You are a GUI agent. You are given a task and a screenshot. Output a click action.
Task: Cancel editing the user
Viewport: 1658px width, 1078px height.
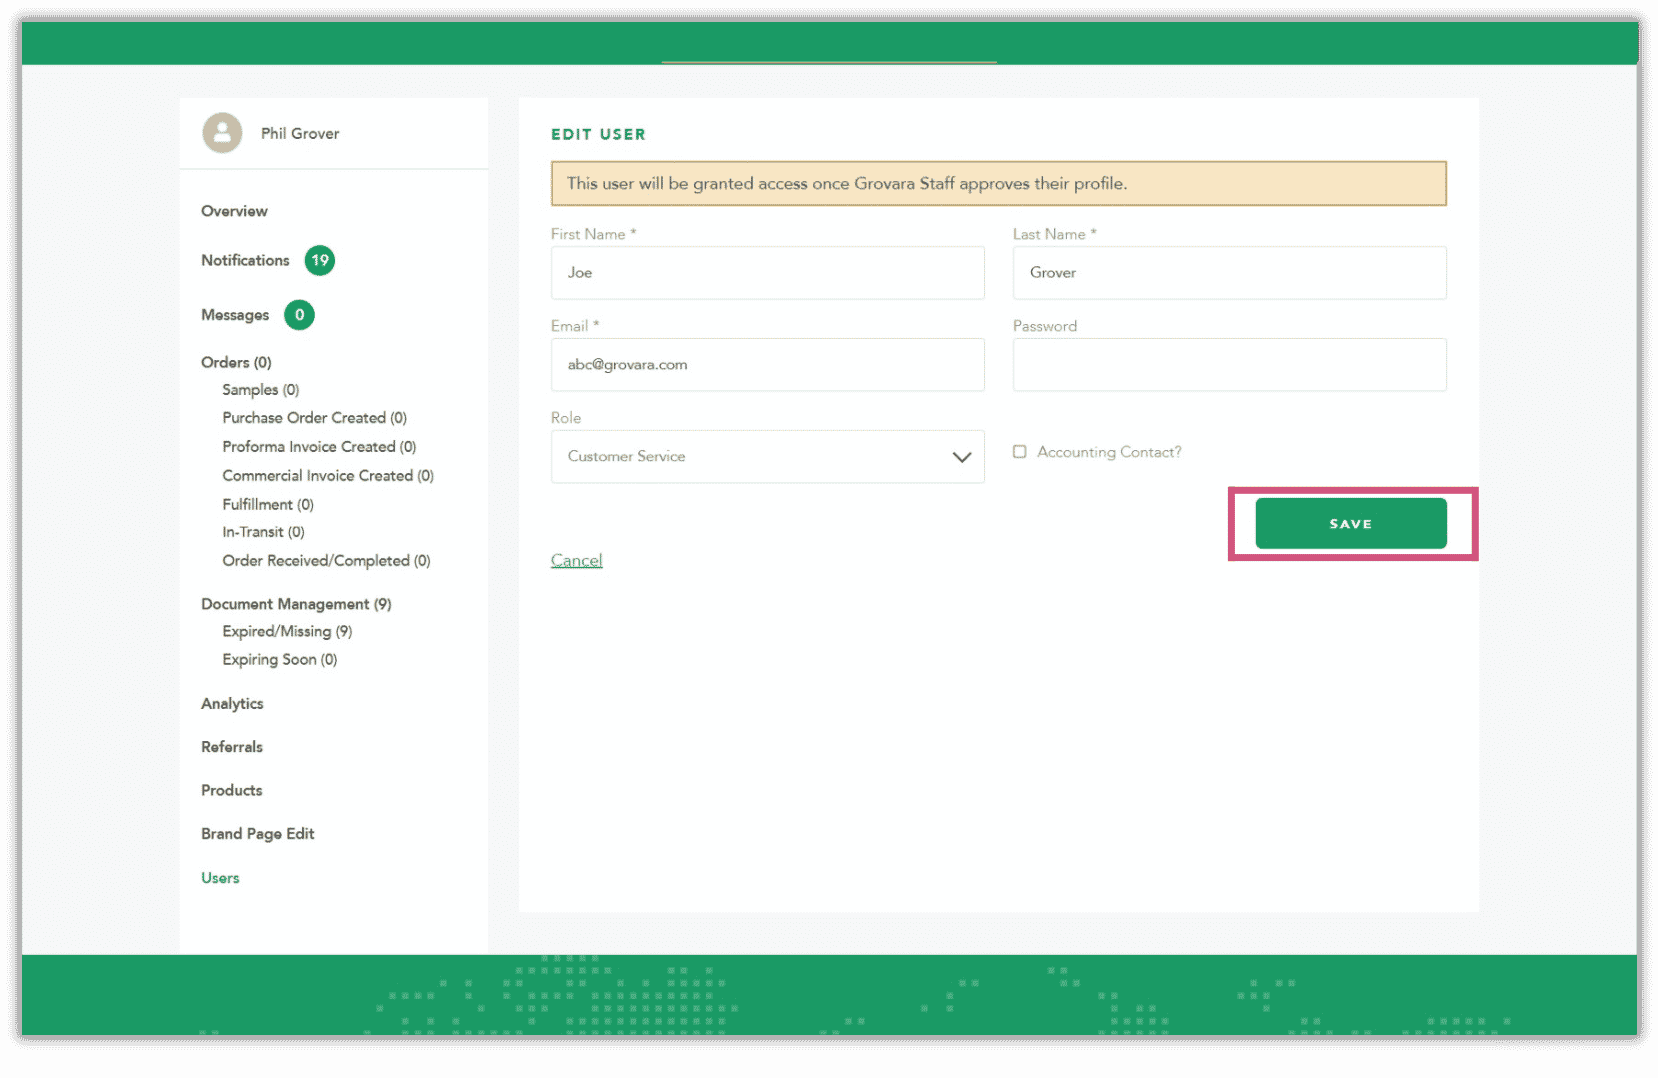(576, 560)
